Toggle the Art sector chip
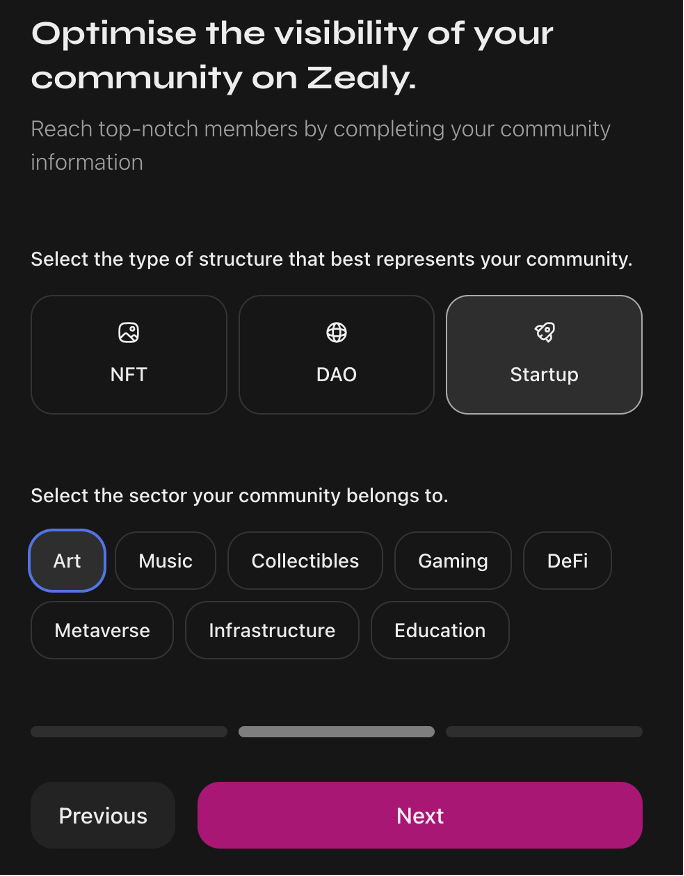The height and width of the screenshot is (876, 684). point(67,561)
